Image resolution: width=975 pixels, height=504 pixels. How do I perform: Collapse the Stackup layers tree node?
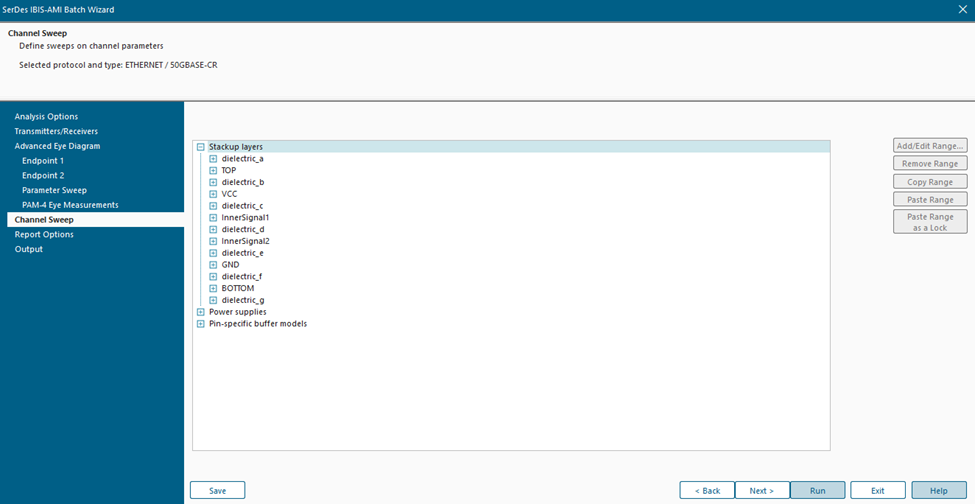pyautogui.click(x=200, y=147)
